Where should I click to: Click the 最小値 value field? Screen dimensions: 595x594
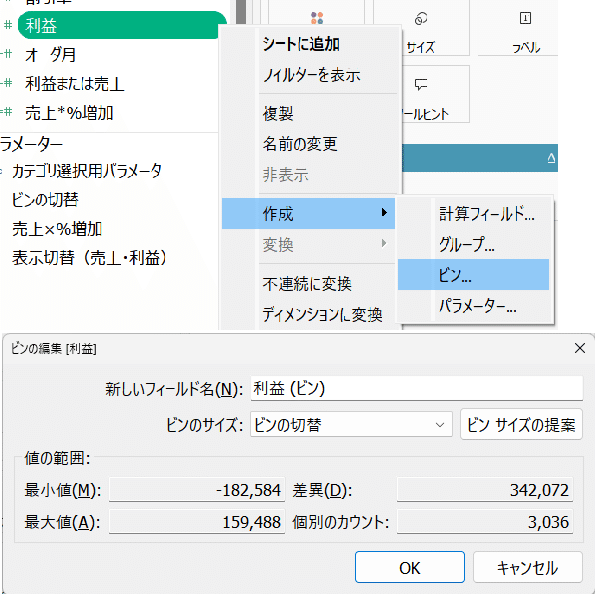click(197, 490)
